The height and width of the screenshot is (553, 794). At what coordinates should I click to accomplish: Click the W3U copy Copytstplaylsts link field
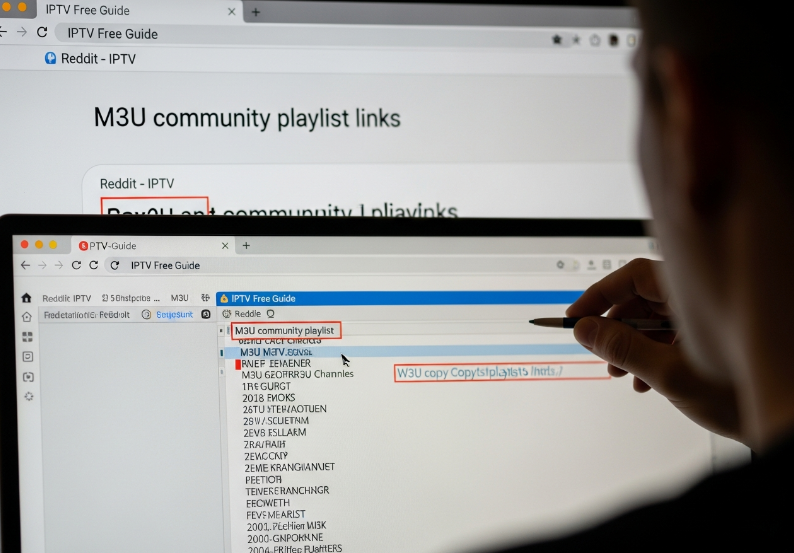[502, 372]
